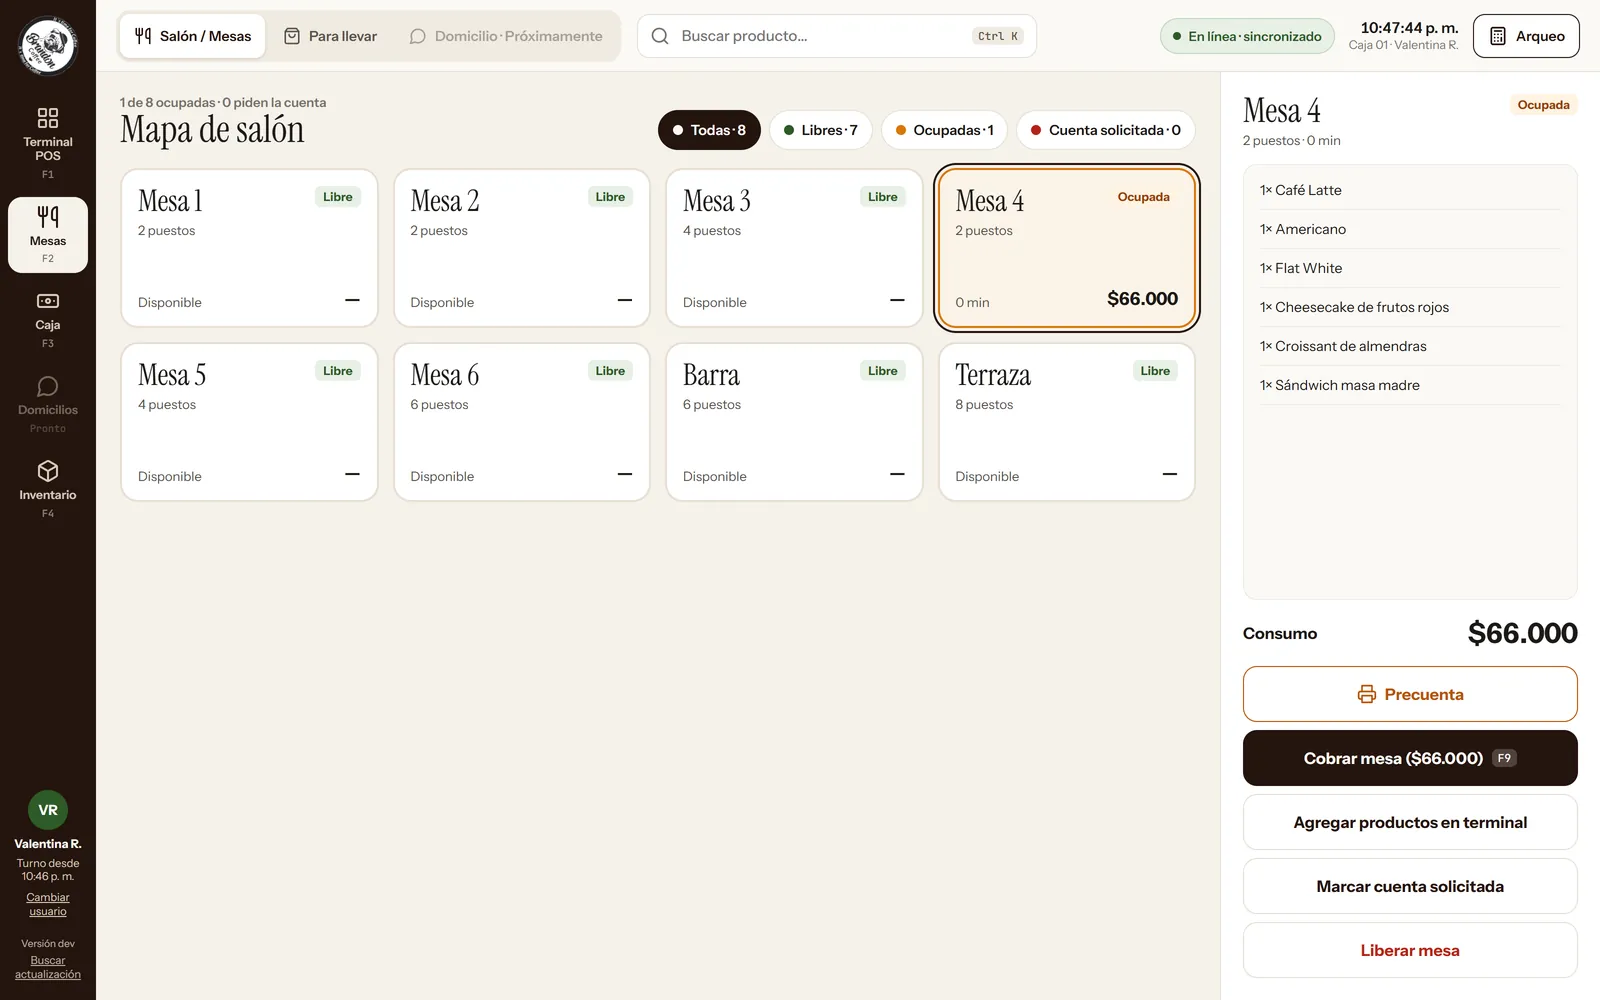The image size is (1600, 1000).
Task: Click the Domicilios chat bubble icon
Action: [x=48, y=386]
